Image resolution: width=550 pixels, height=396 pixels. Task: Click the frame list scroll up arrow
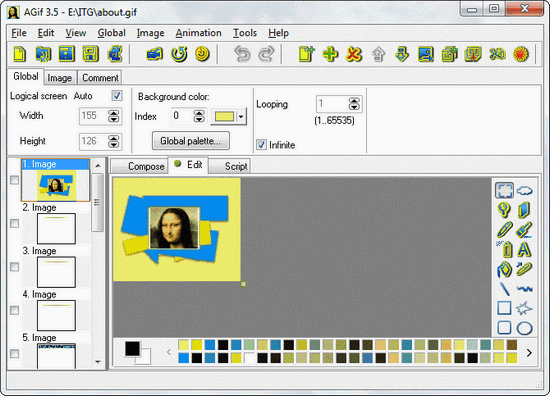tap(98, 165)
